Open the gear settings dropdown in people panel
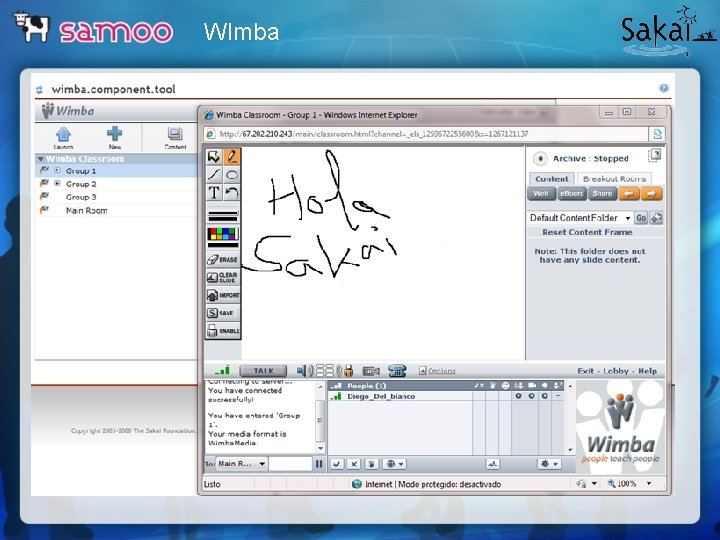Viewport: 720px width, 540px height. [x=549, y=464]
